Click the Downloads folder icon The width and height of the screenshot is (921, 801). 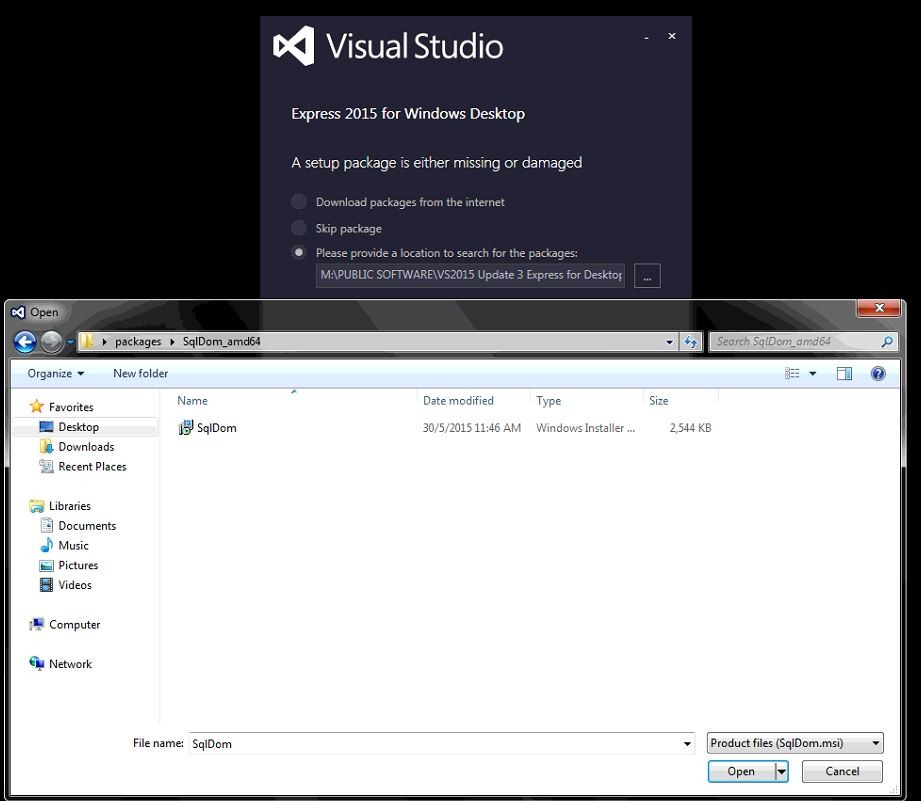tap(46, 446)
